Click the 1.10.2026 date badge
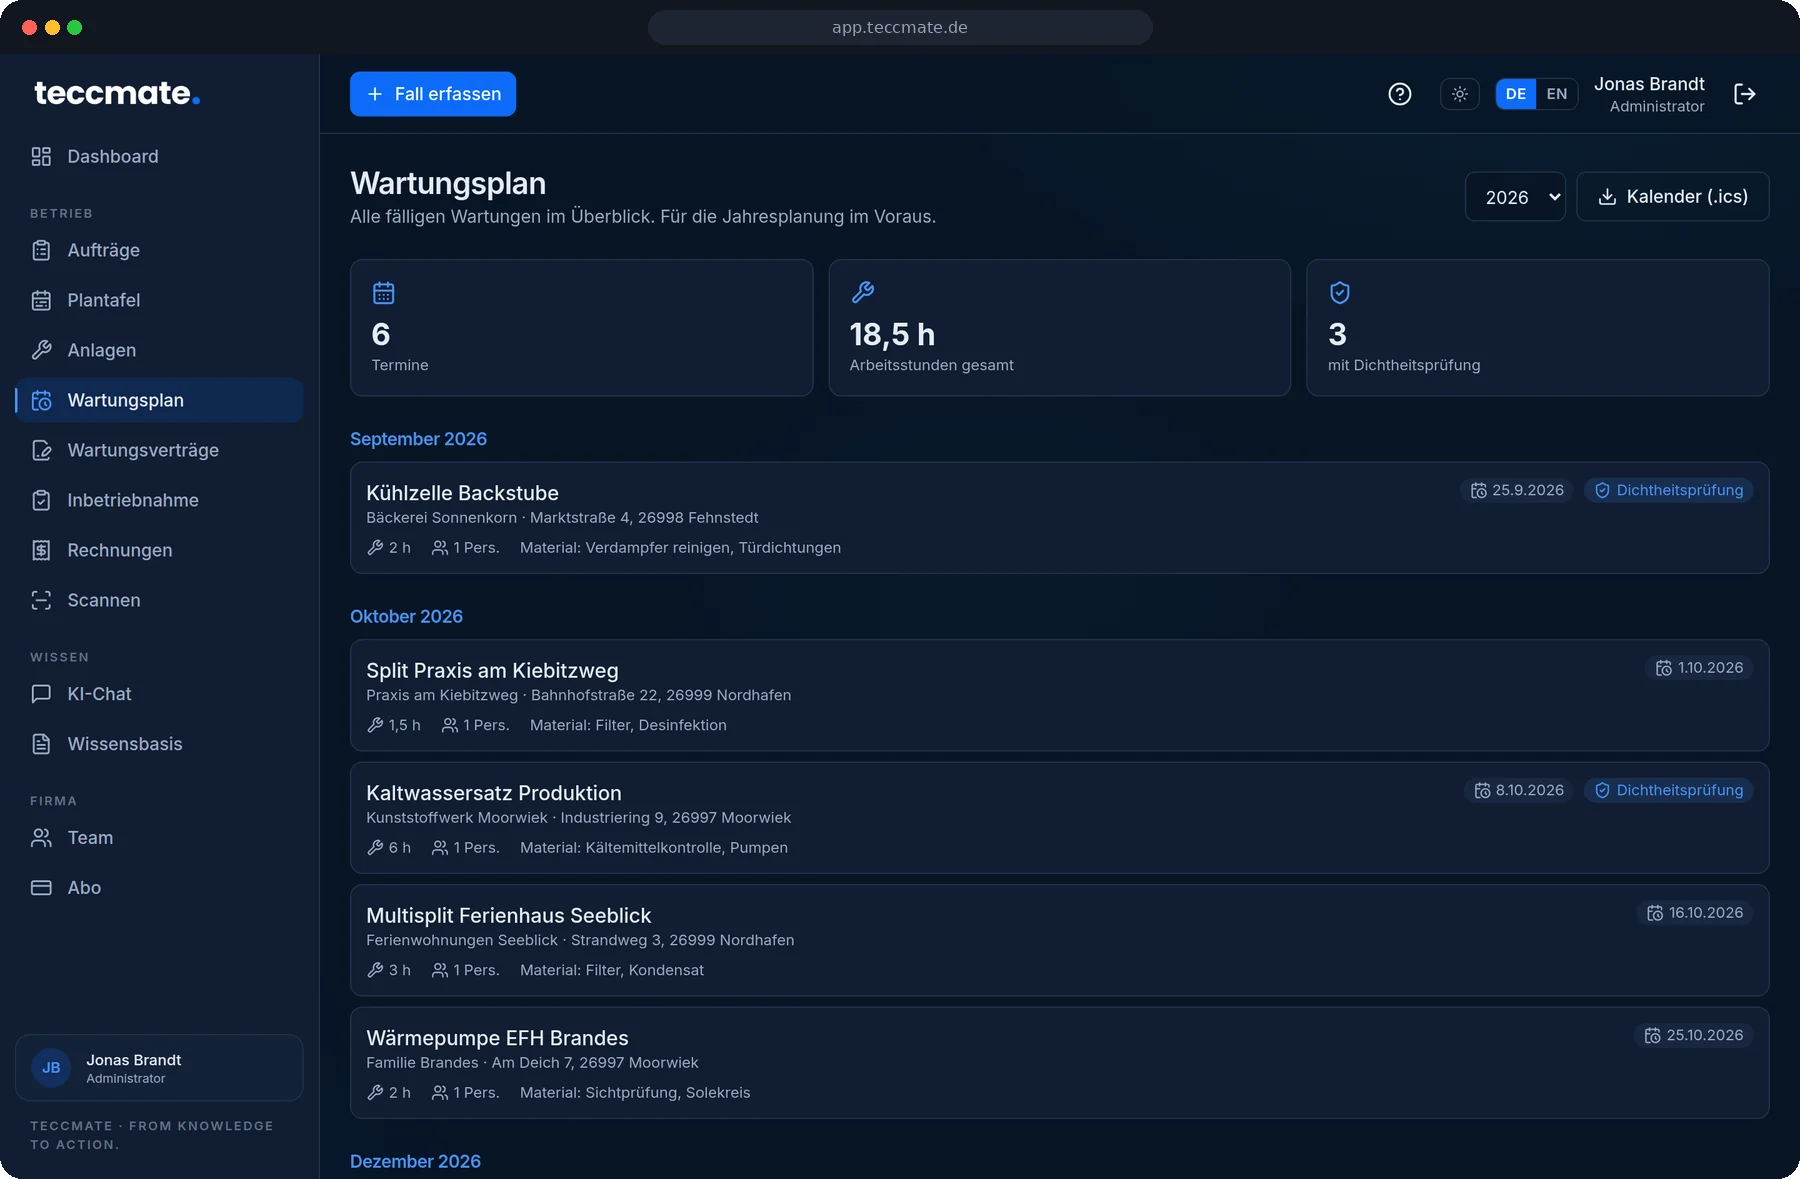Image resolution: width=1800 pixels, height=1179 pixels. [x=1699, y=668]
